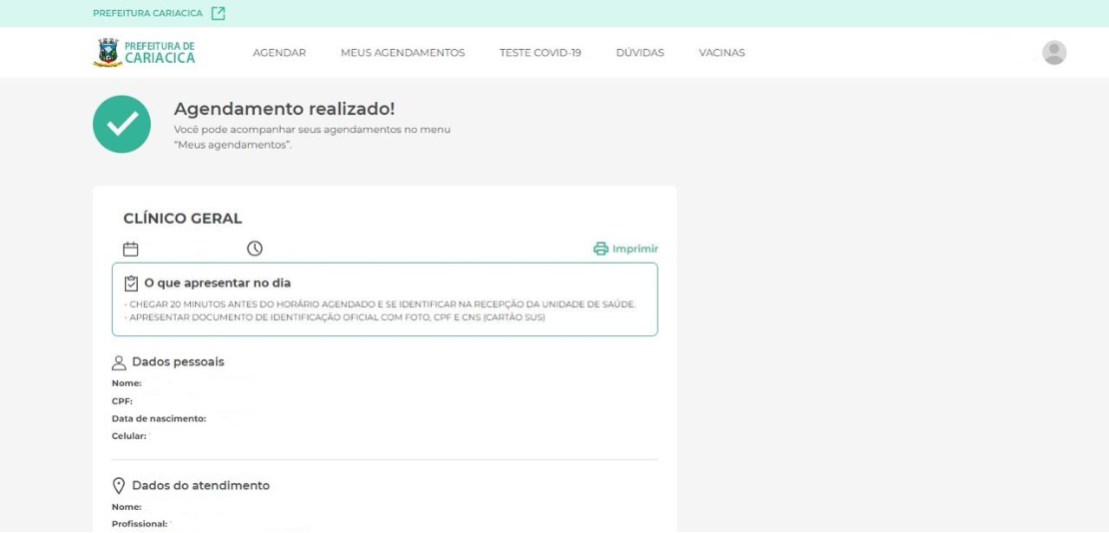Click the Agendamento realizado heading
The height and width of the screenshot is (533, 1109).
(284, 110)
